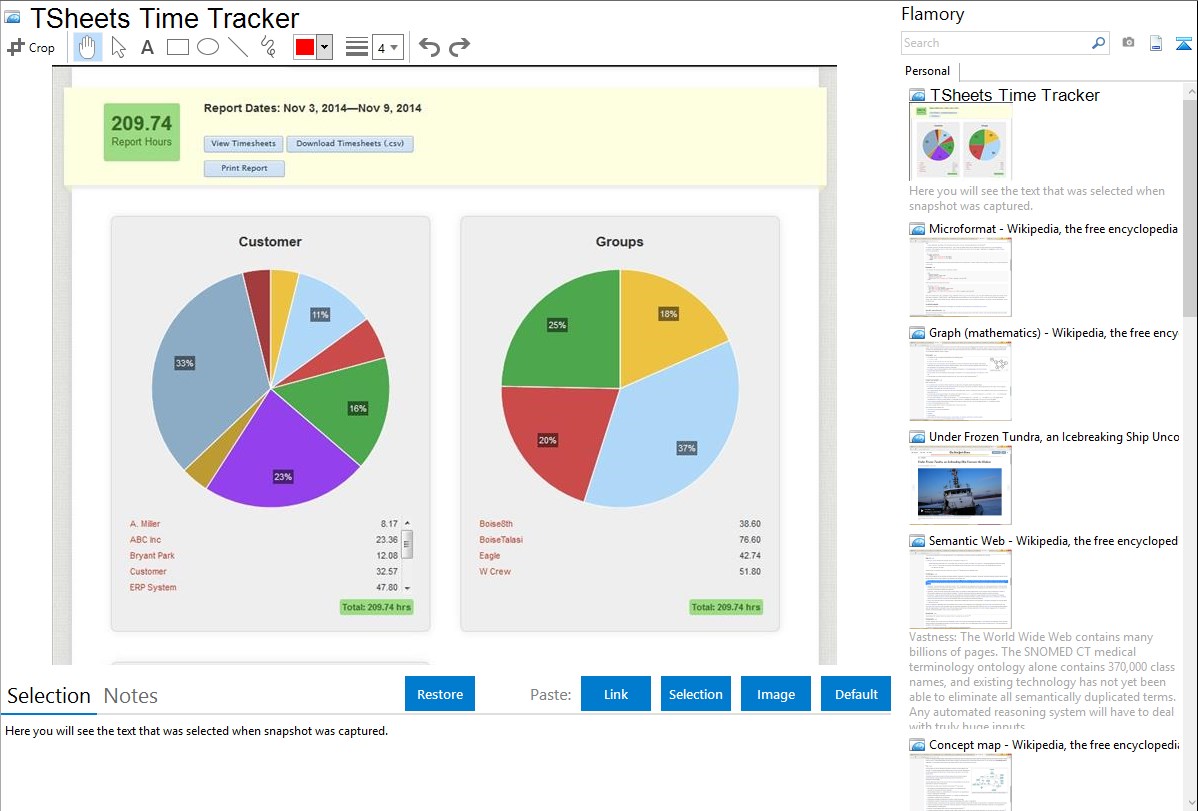The height and width of the screenshot is (811, 1198).
Task: Choose the straight line tool
Action: coord(238,47)
